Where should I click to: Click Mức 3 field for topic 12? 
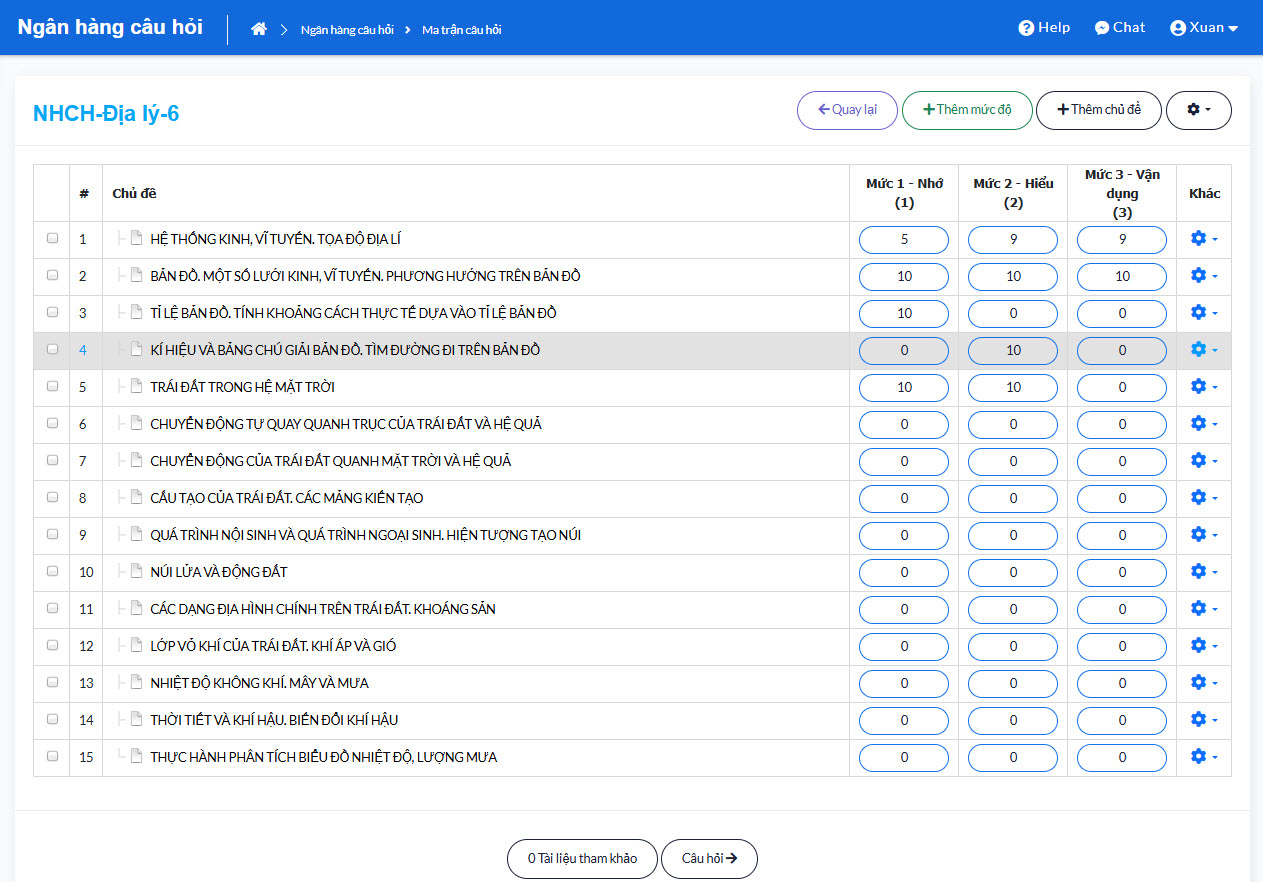(1122, 647)
